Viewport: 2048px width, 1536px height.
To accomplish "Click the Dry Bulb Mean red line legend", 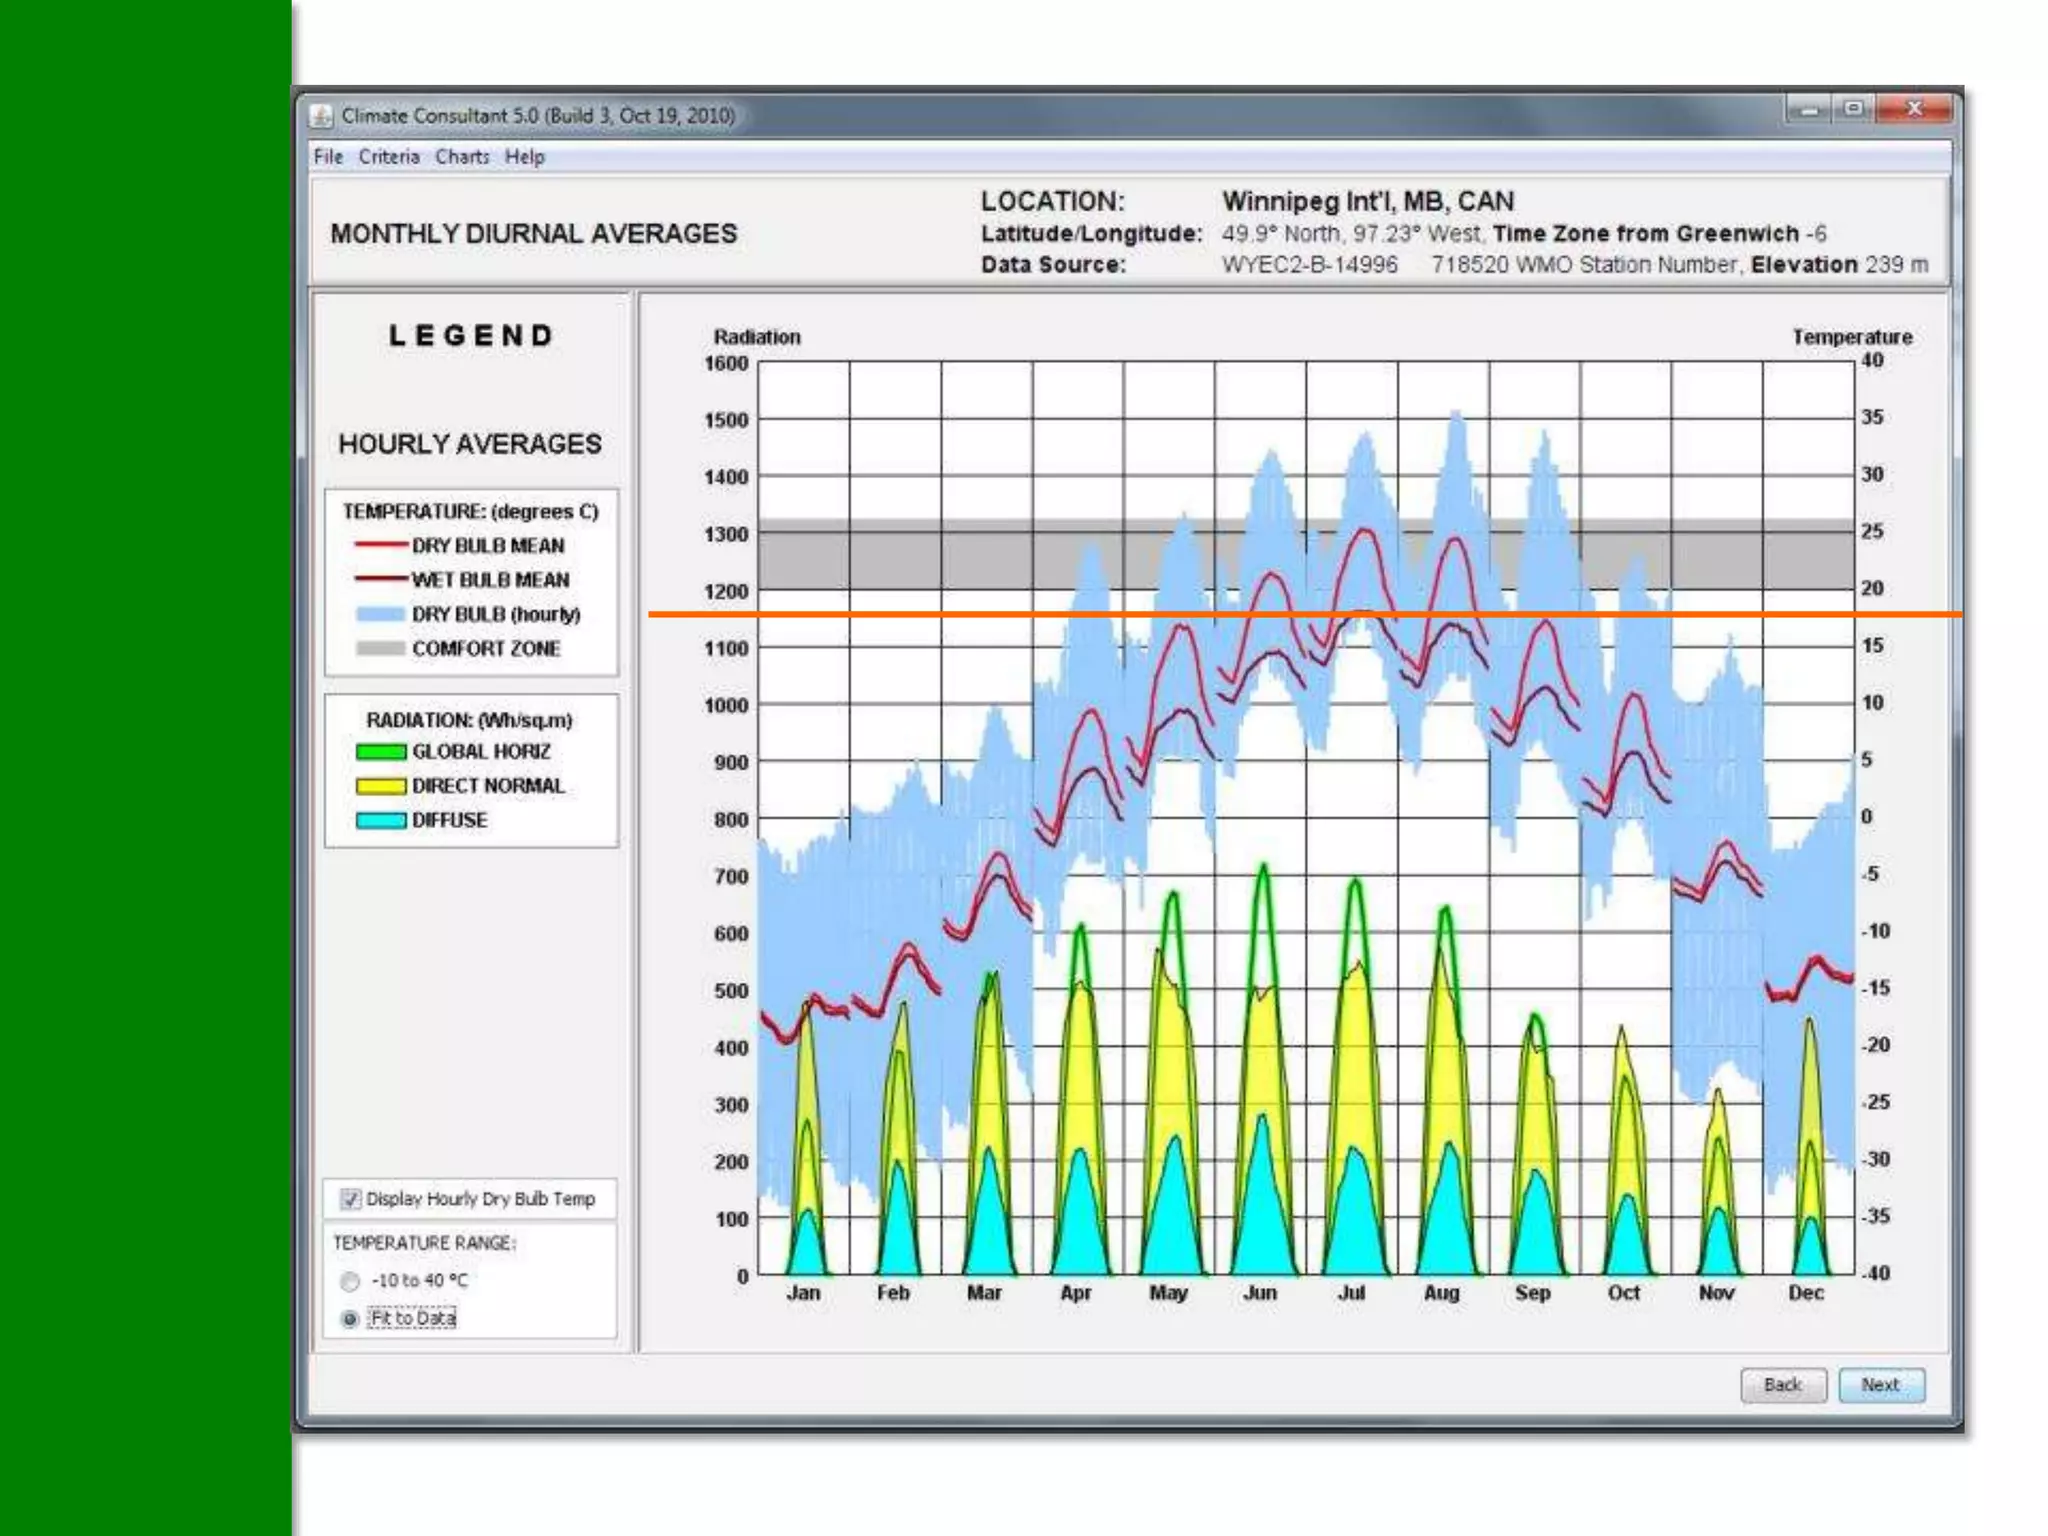I will [x=380, y=545].
